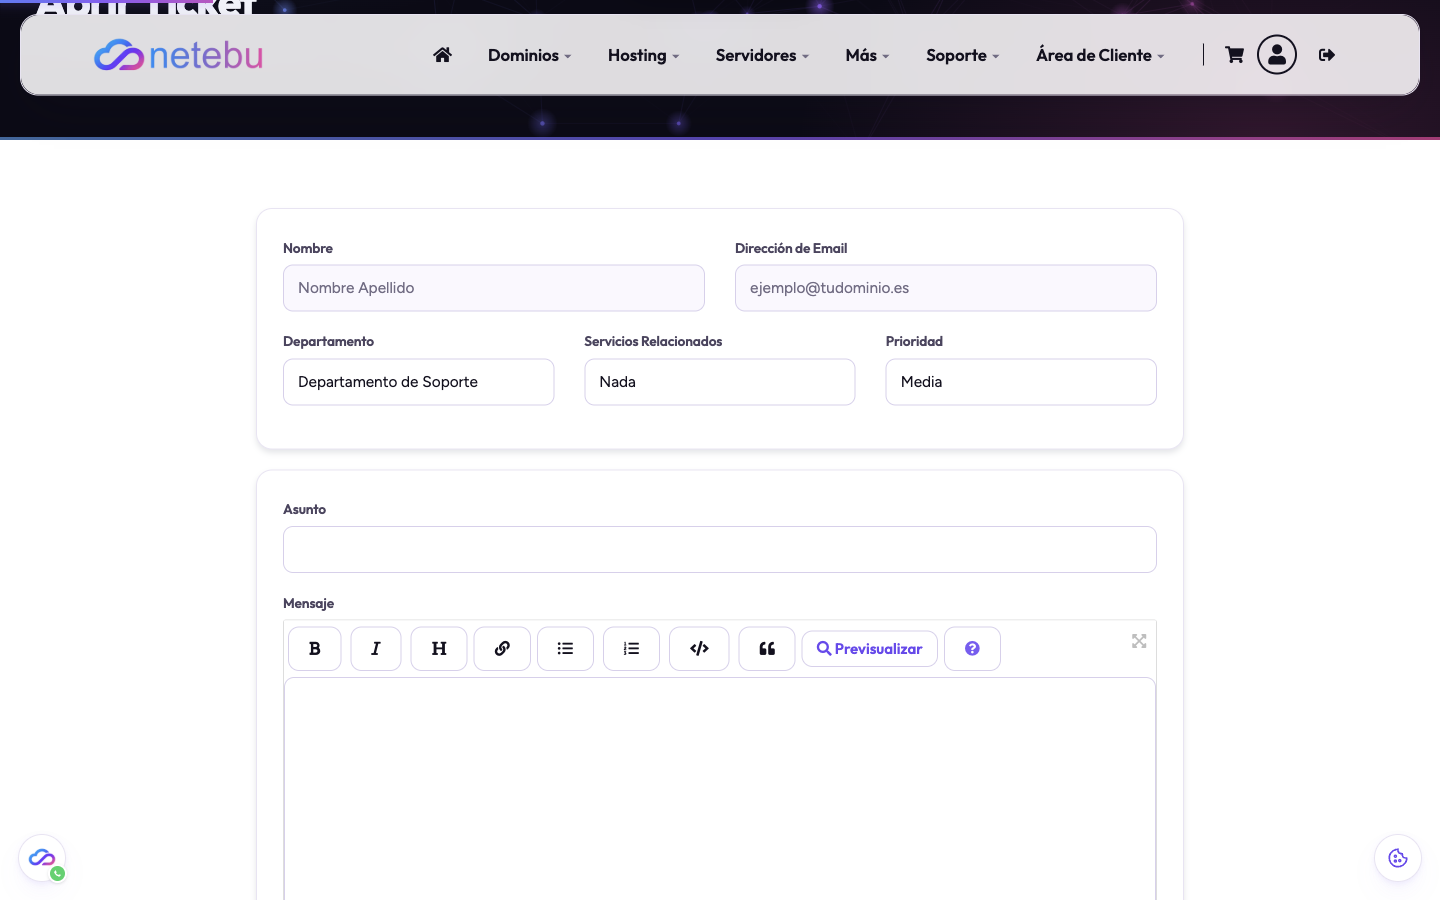This screenshot has height=900, width=1440.
Task: Insert a bulleted list
Action: coord(565,649)
